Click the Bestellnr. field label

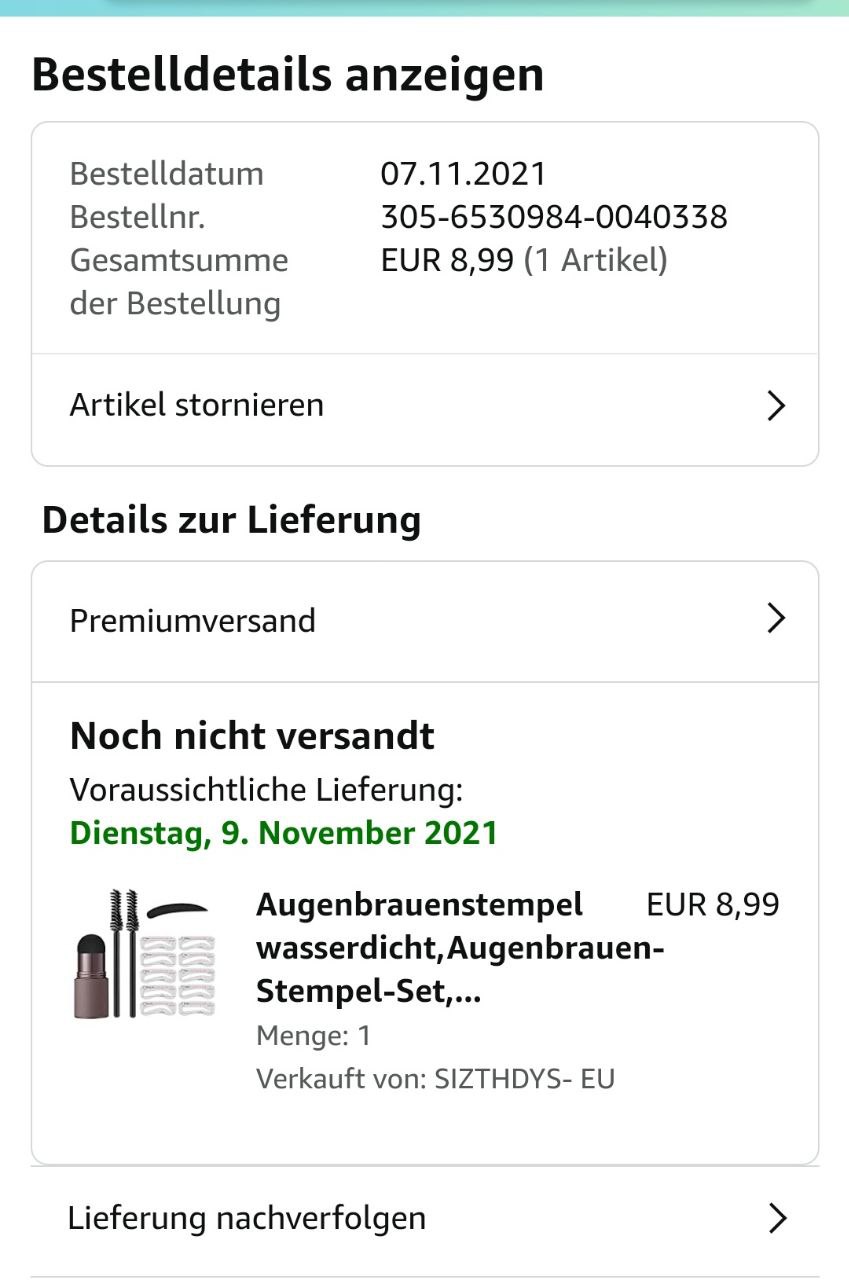click(137, 217)
